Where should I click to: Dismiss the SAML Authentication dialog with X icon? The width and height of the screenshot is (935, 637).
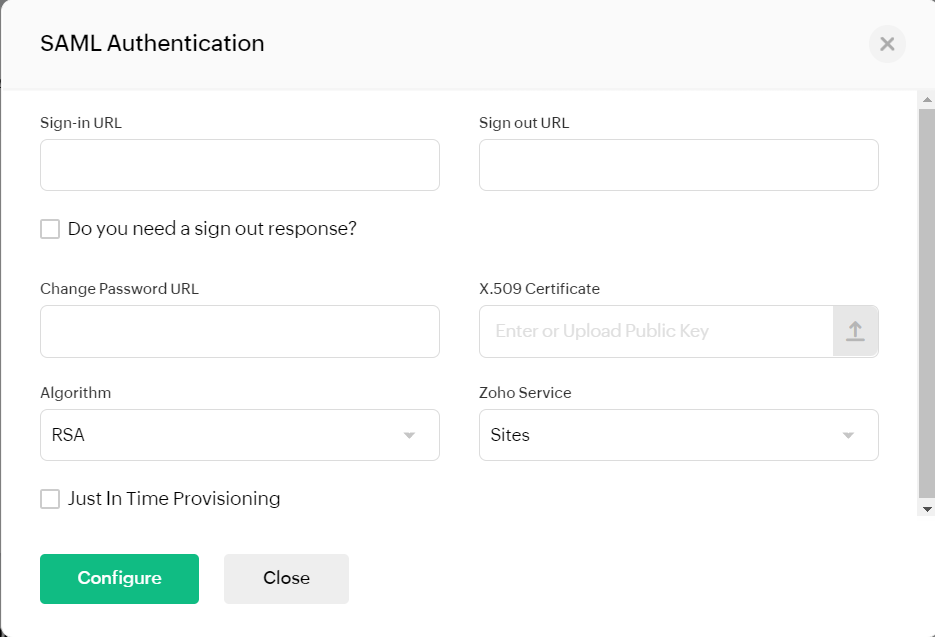point(887,44)
